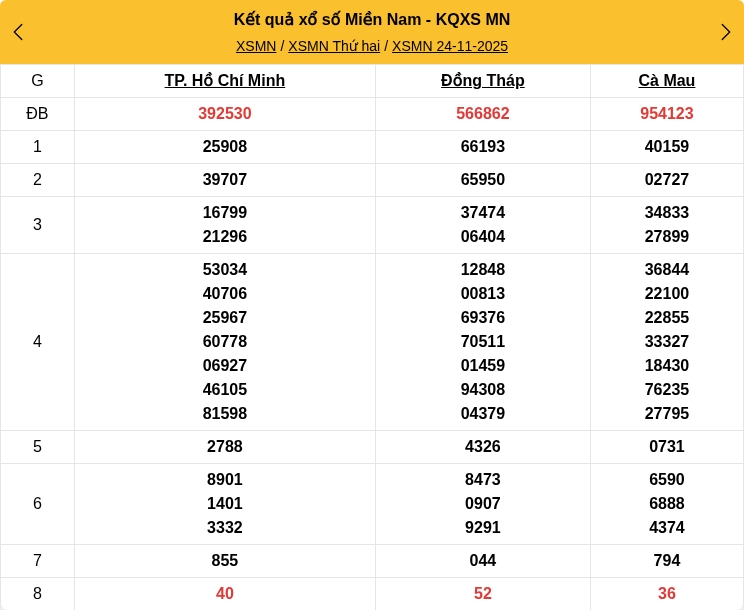Click Cà Mau special prize 954123
Image resolution: width=744 pixels, height=610 pixels.
(667, 114)
